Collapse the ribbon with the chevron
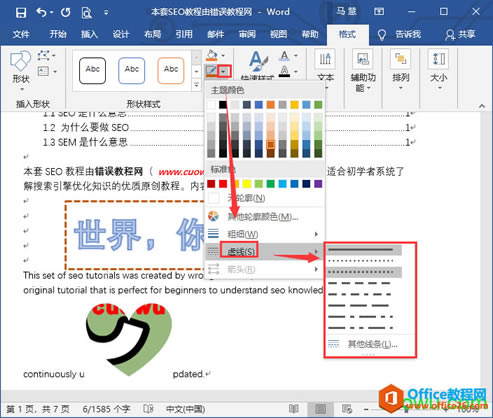Viewport: 493px width, 418px height. coord(481,106)
